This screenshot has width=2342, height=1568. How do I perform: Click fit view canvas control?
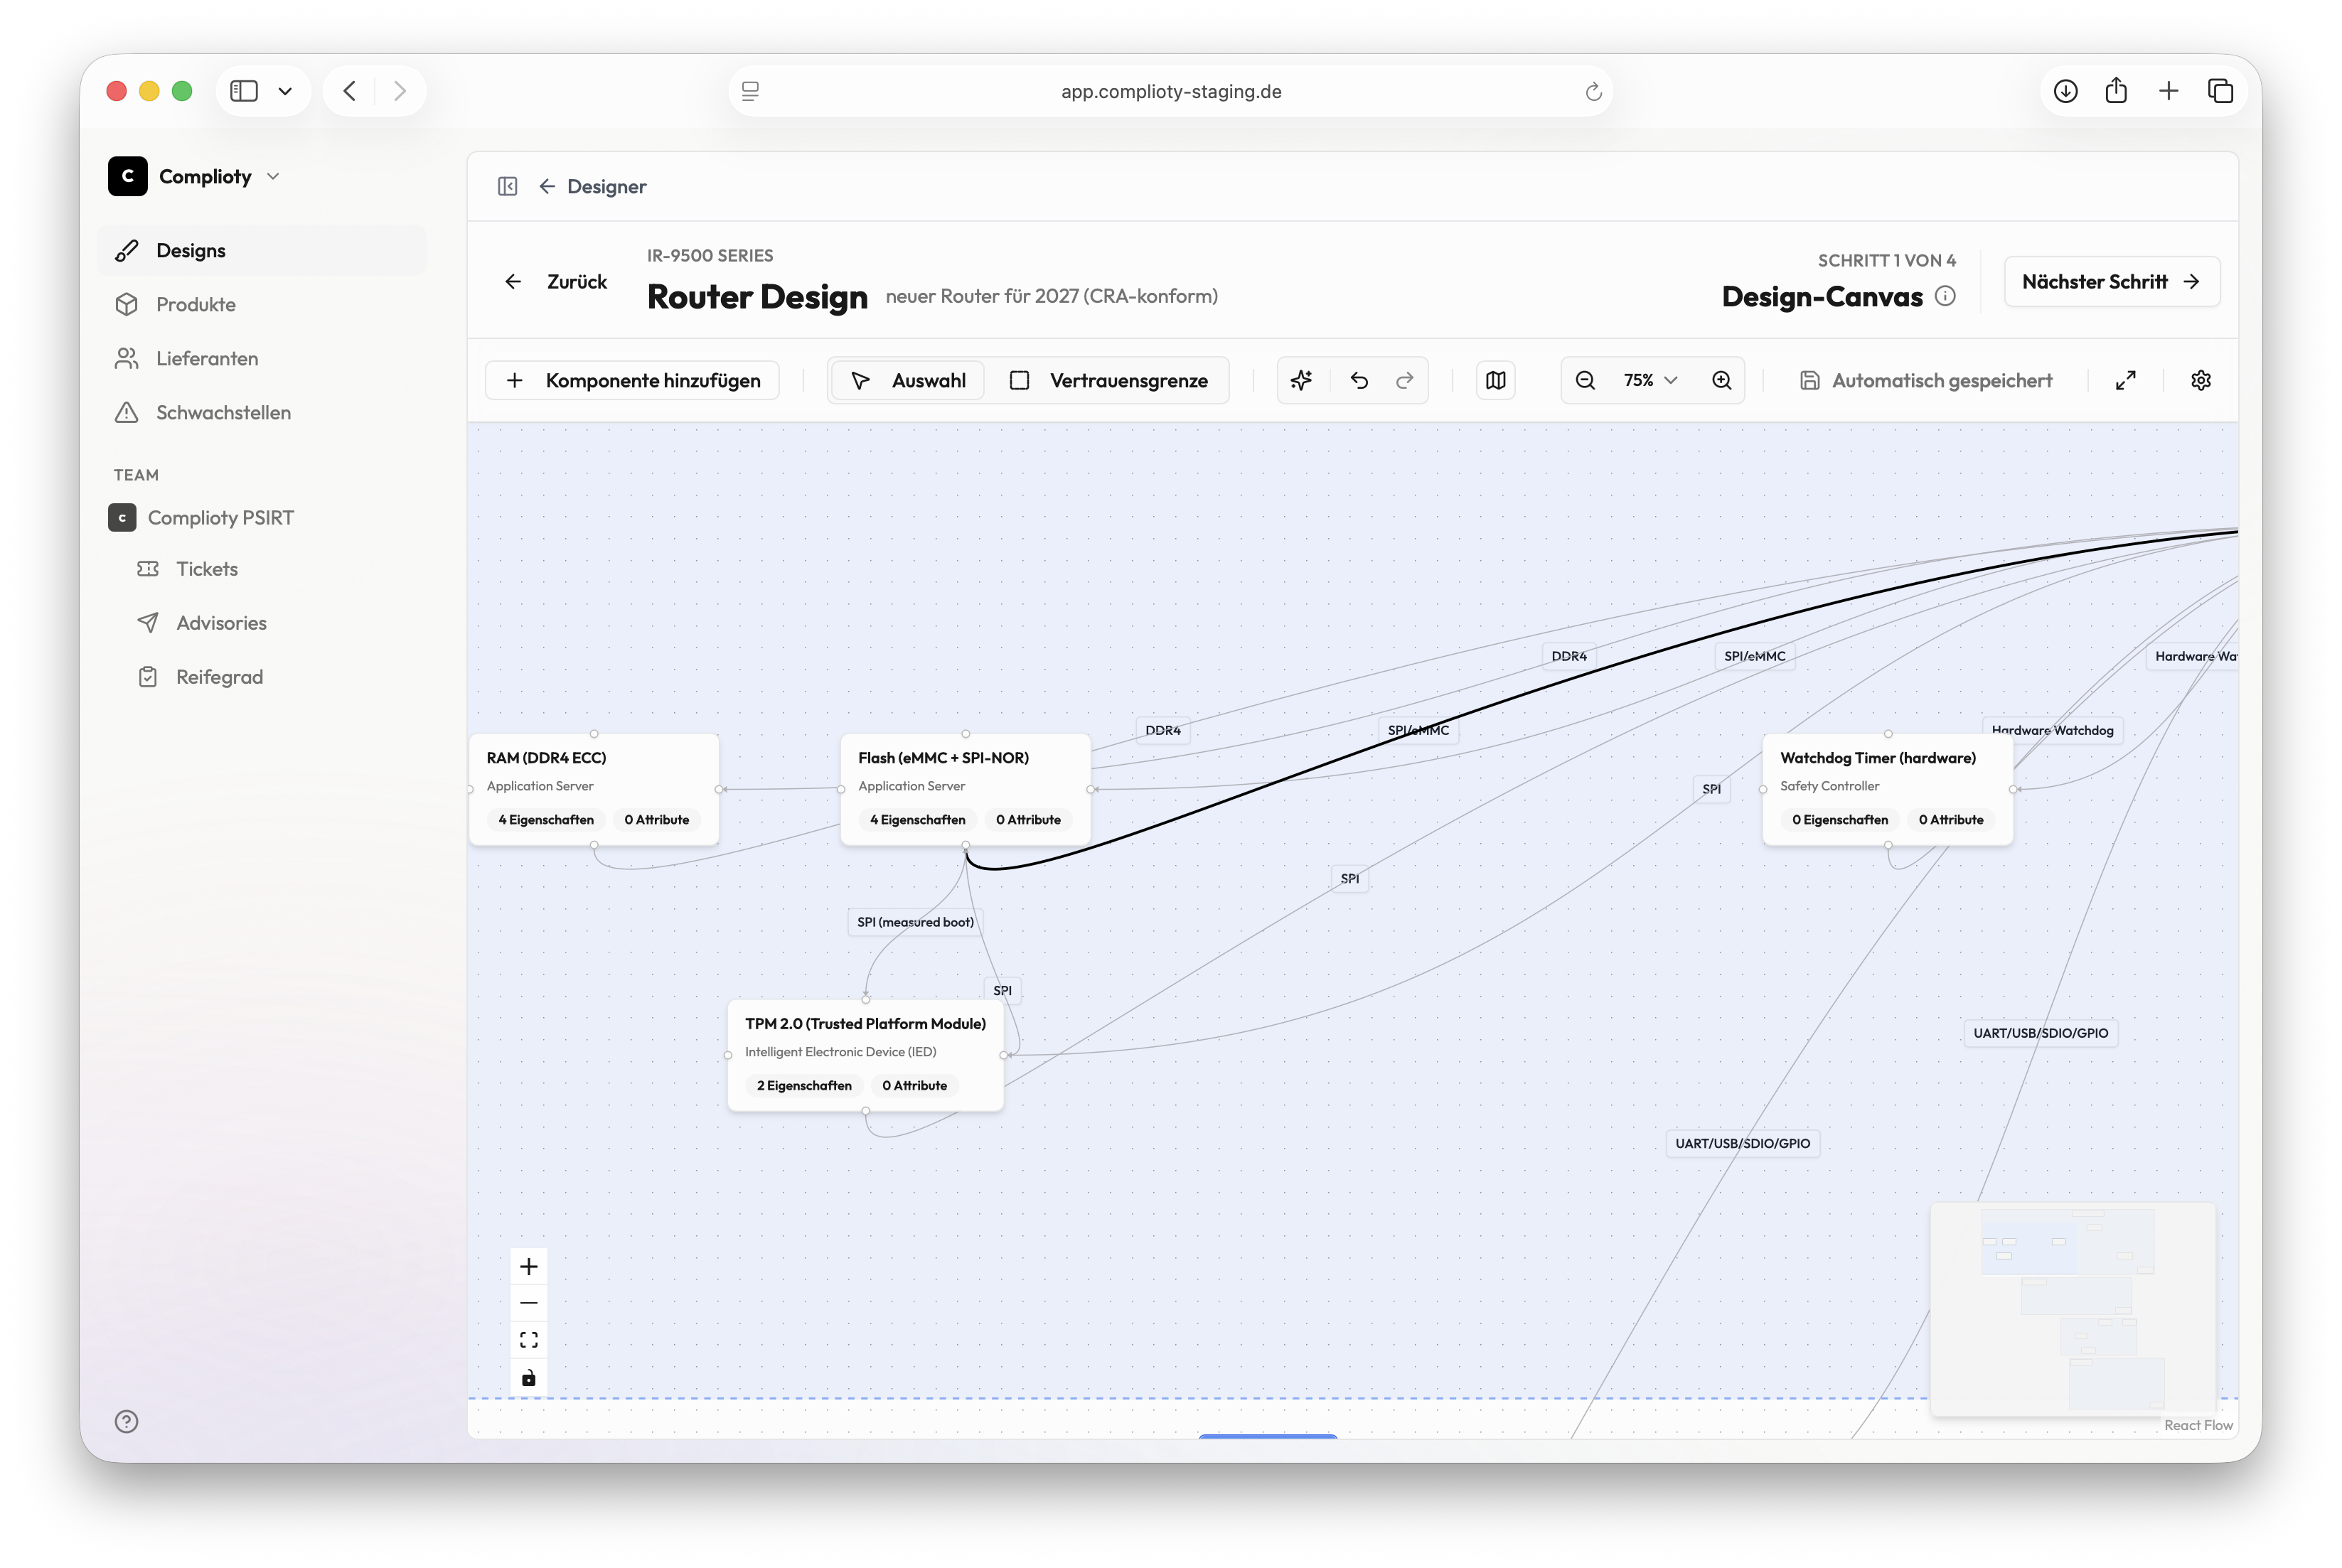coord(529,1340)
